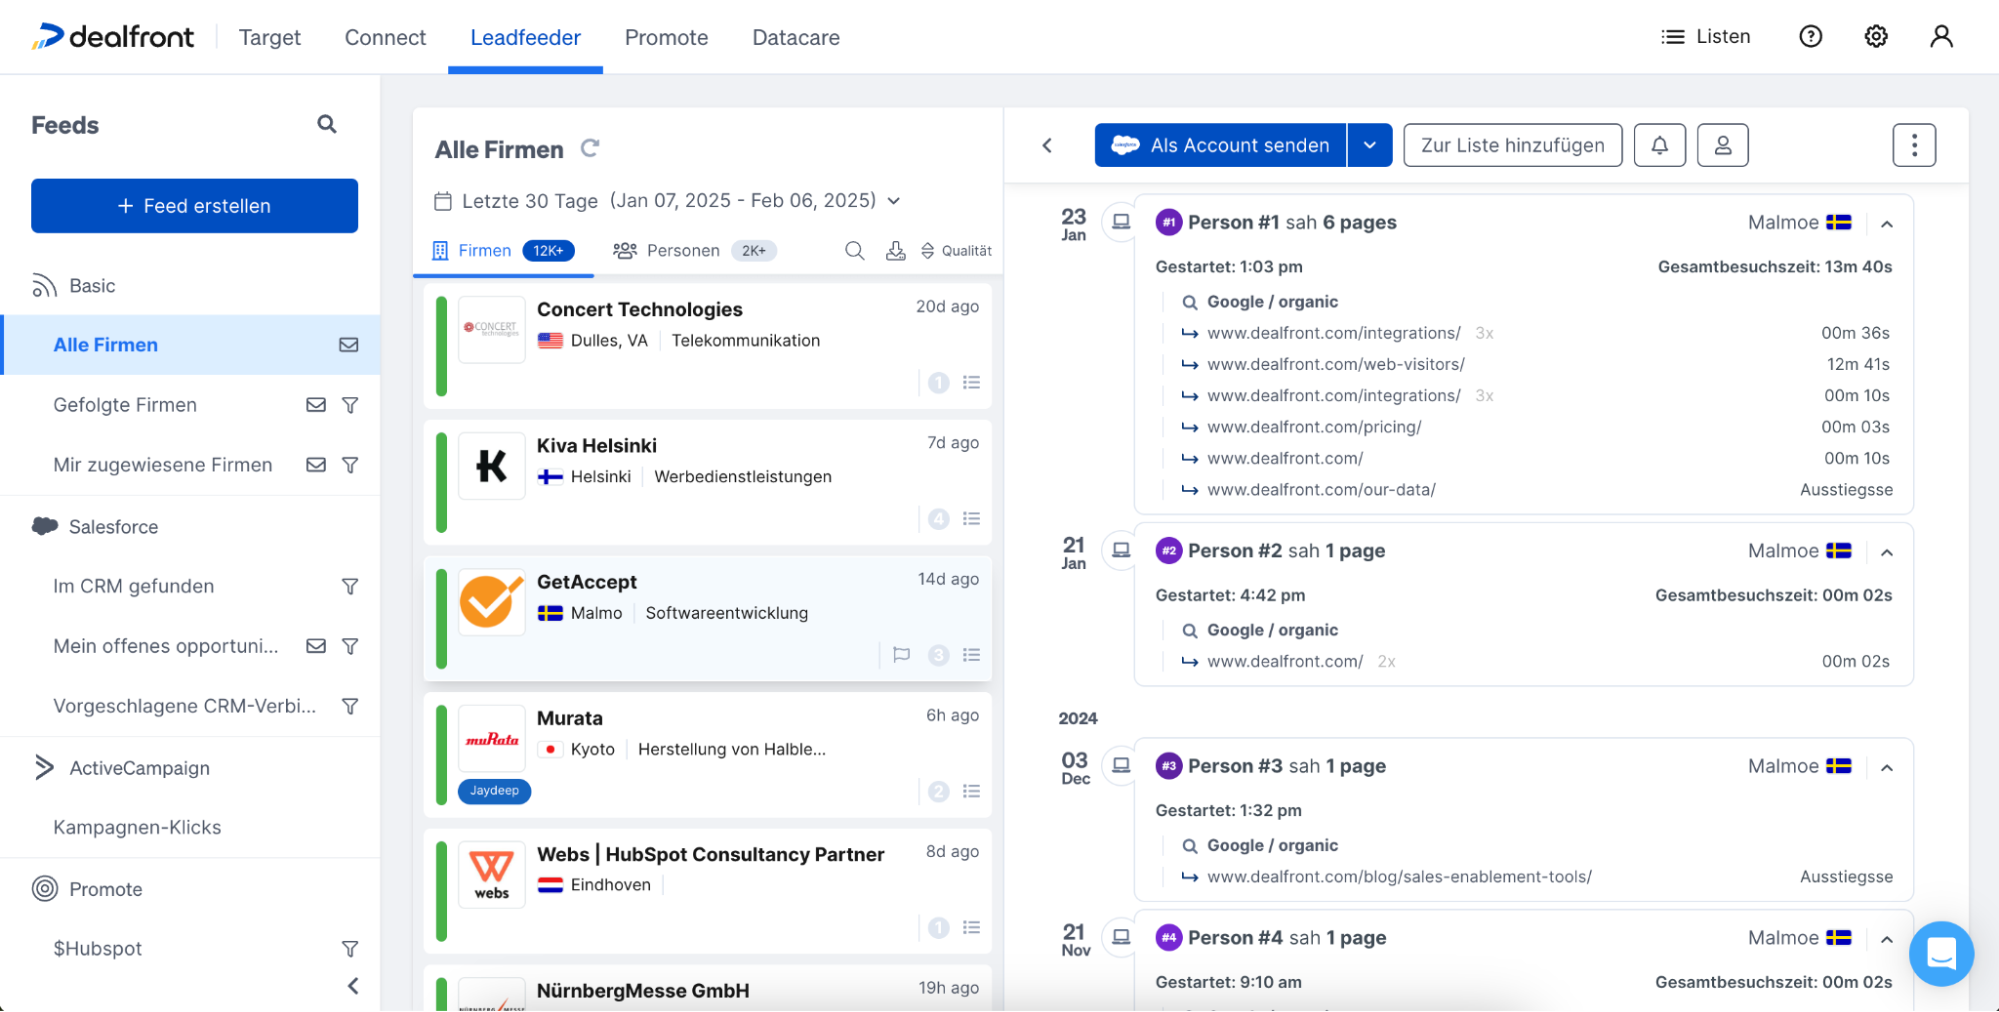Switch to the Personen tab
This screenshot has width=1999, height=1012.
(695, 250)
